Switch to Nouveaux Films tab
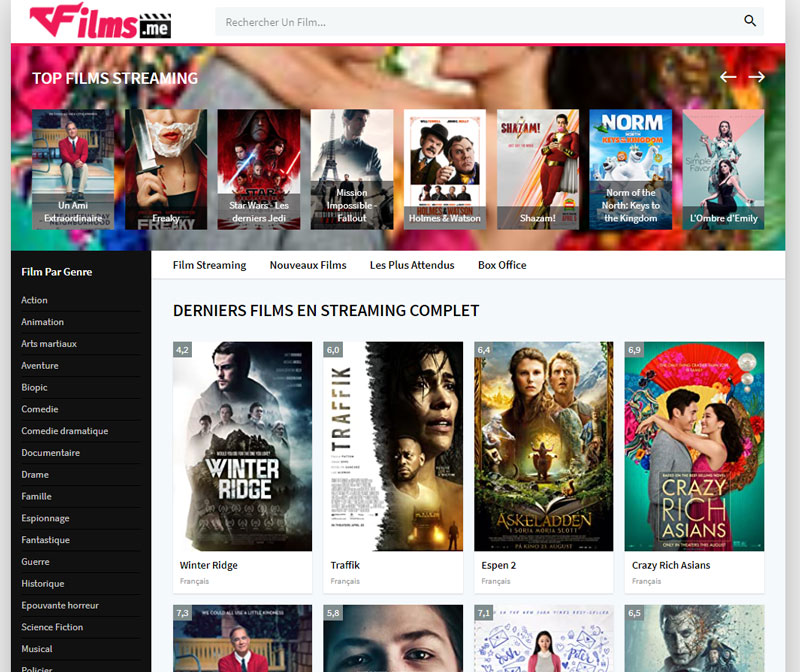Image resolution: width=800 pixels, height=672 pixels. coord(308,265)
